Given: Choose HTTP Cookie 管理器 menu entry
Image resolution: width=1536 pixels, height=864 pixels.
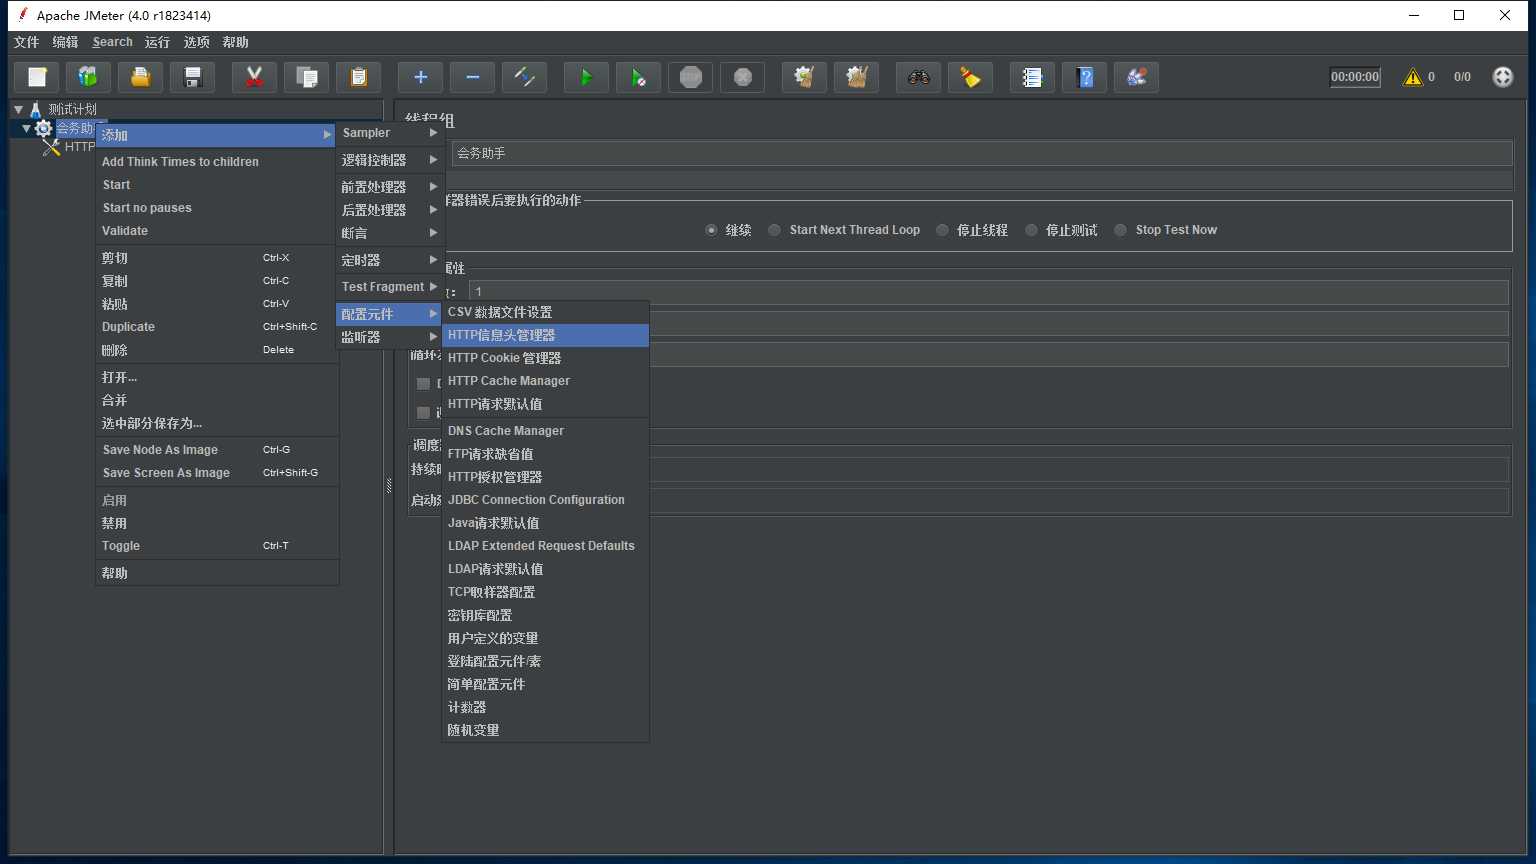Looking at the screenshot, I should click(546, 358).
